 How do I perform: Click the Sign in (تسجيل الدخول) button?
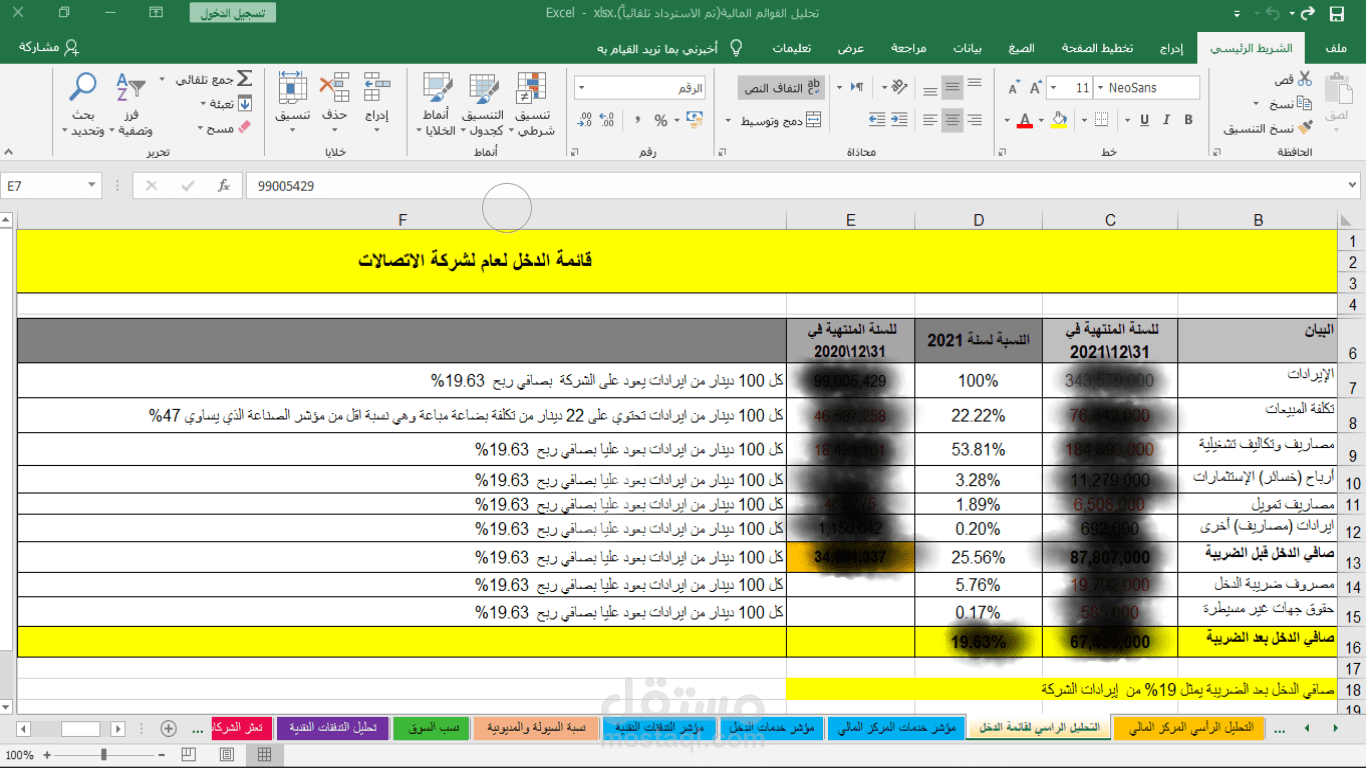[232, 13]
